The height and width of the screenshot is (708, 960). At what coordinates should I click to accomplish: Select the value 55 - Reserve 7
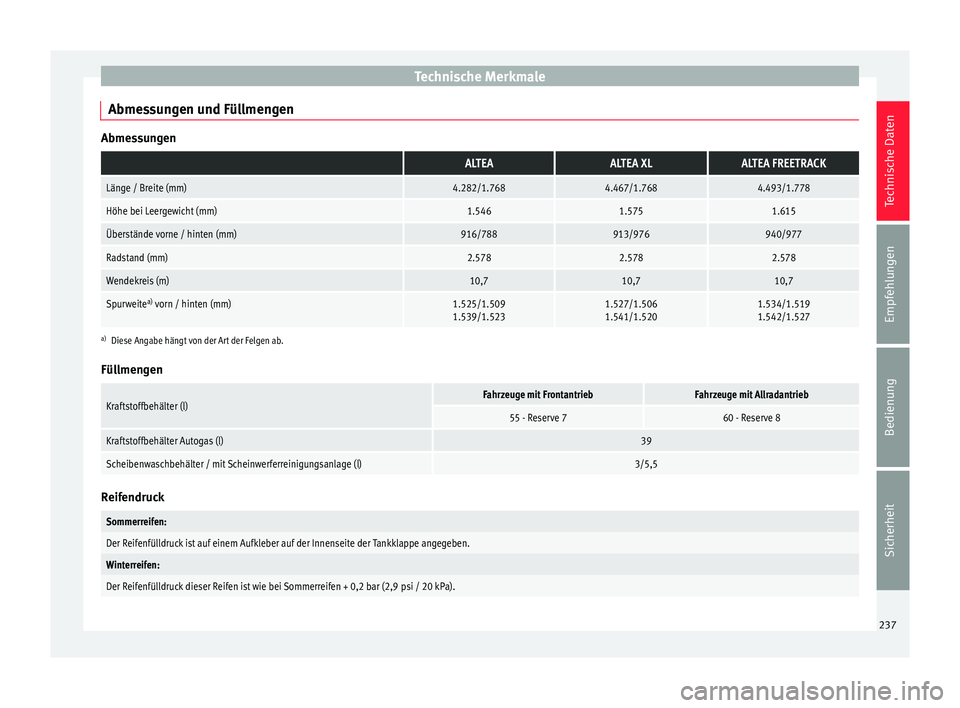[x=538, y=418]
